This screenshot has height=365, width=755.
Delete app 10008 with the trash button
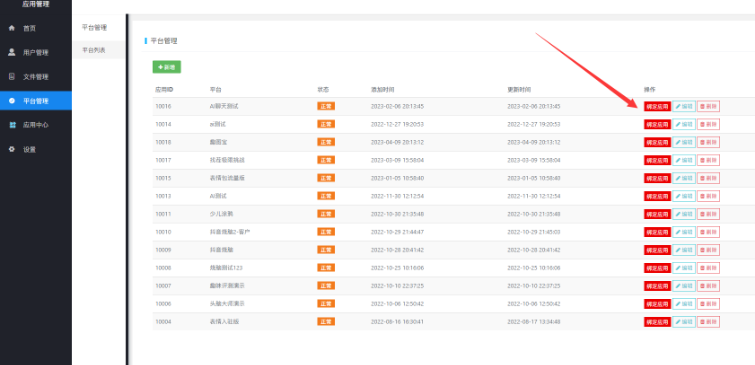point(708,268)
